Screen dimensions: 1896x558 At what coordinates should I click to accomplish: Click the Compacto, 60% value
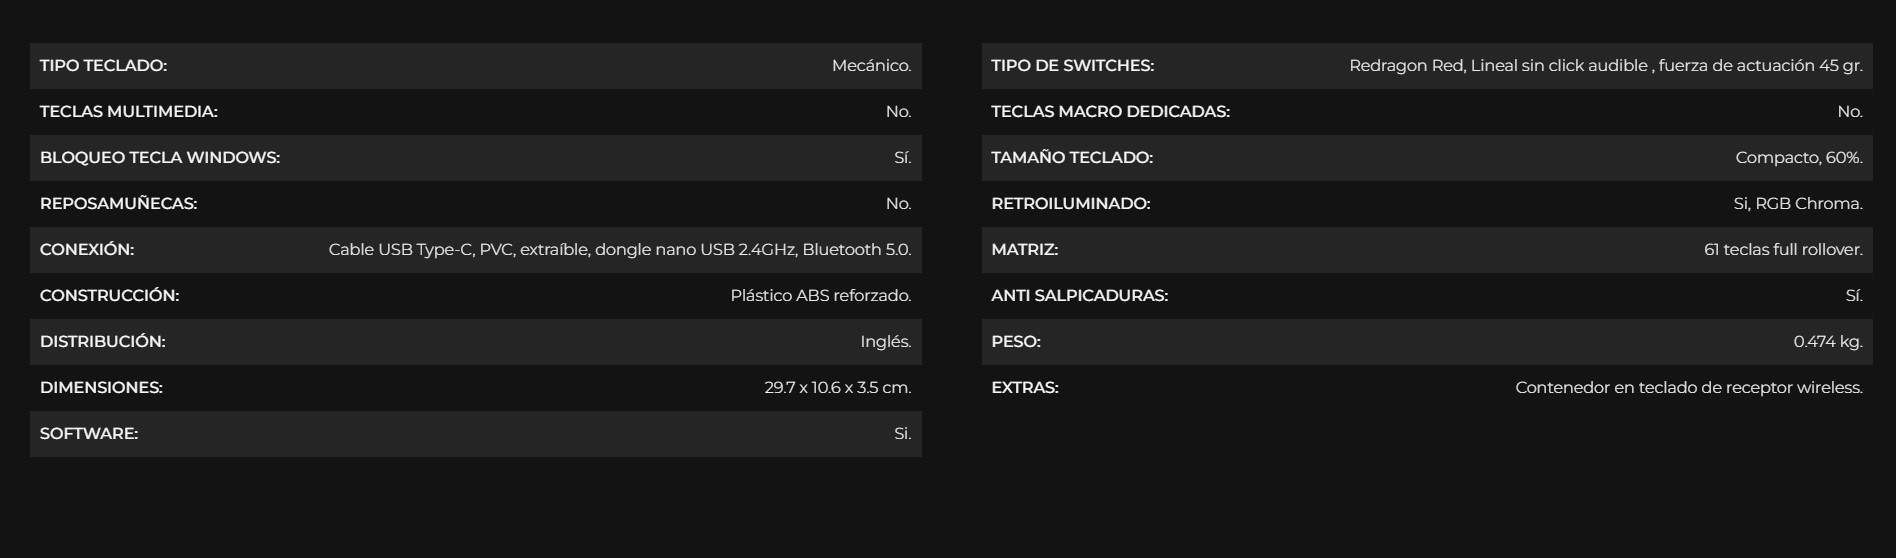point(1798,158)
